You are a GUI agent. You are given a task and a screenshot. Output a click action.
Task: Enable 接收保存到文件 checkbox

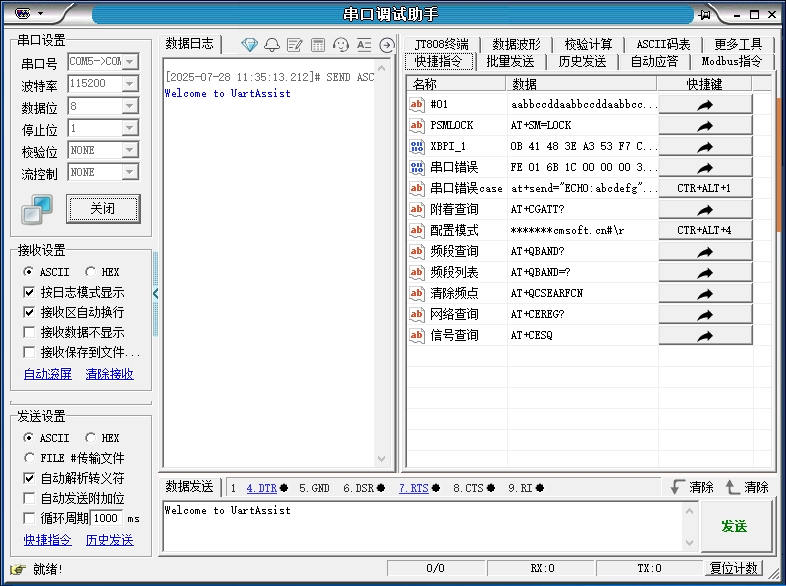pyautogui.click(x=29, y=352)
